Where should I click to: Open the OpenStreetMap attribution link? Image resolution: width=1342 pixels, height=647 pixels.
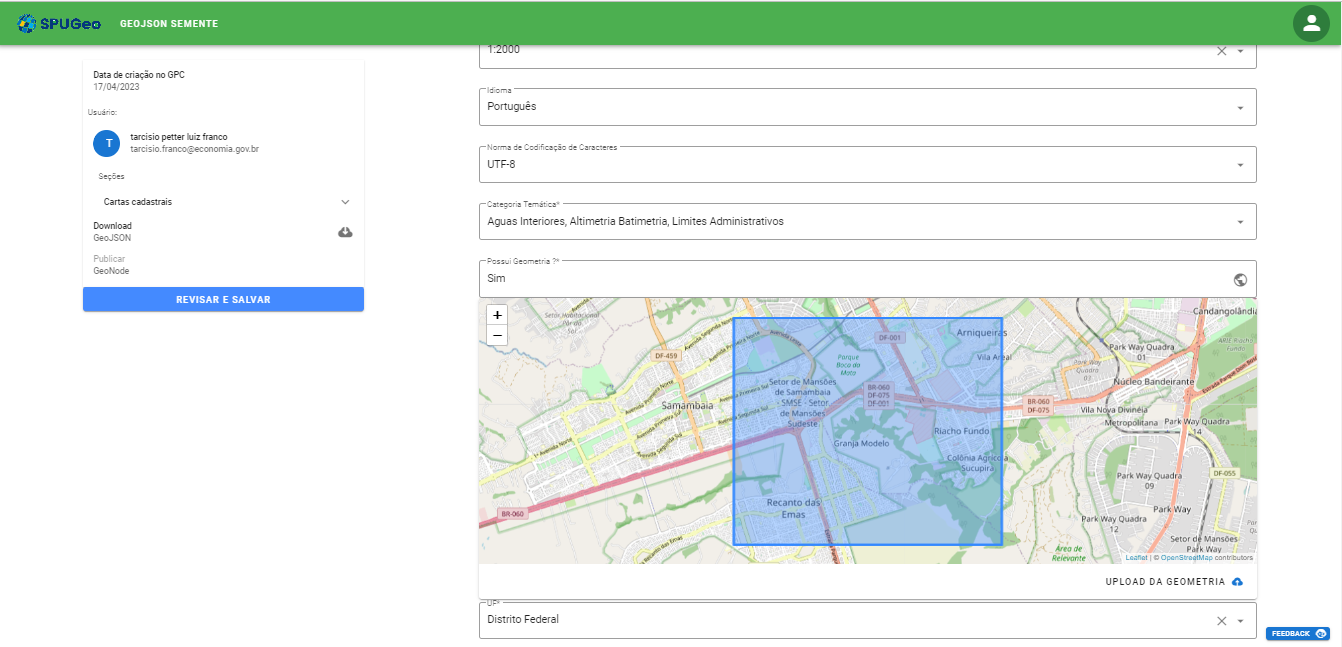[1186, 558]
